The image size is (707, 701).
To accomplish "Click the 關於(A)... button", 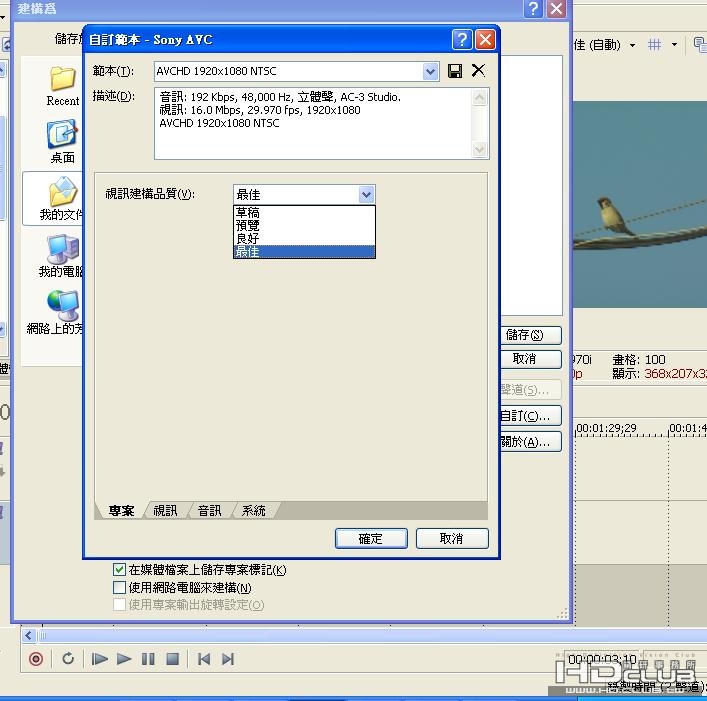I will tap(531, 441).
